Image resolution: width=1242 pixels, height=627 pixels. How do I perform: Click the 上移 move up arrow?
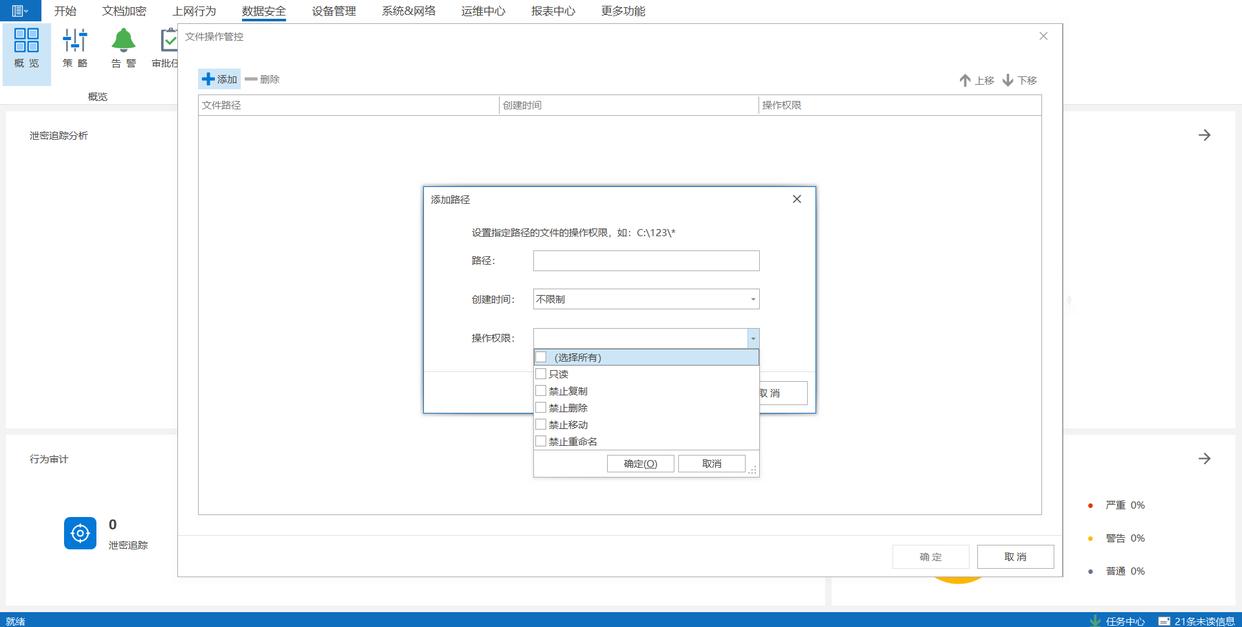(965, 80)
